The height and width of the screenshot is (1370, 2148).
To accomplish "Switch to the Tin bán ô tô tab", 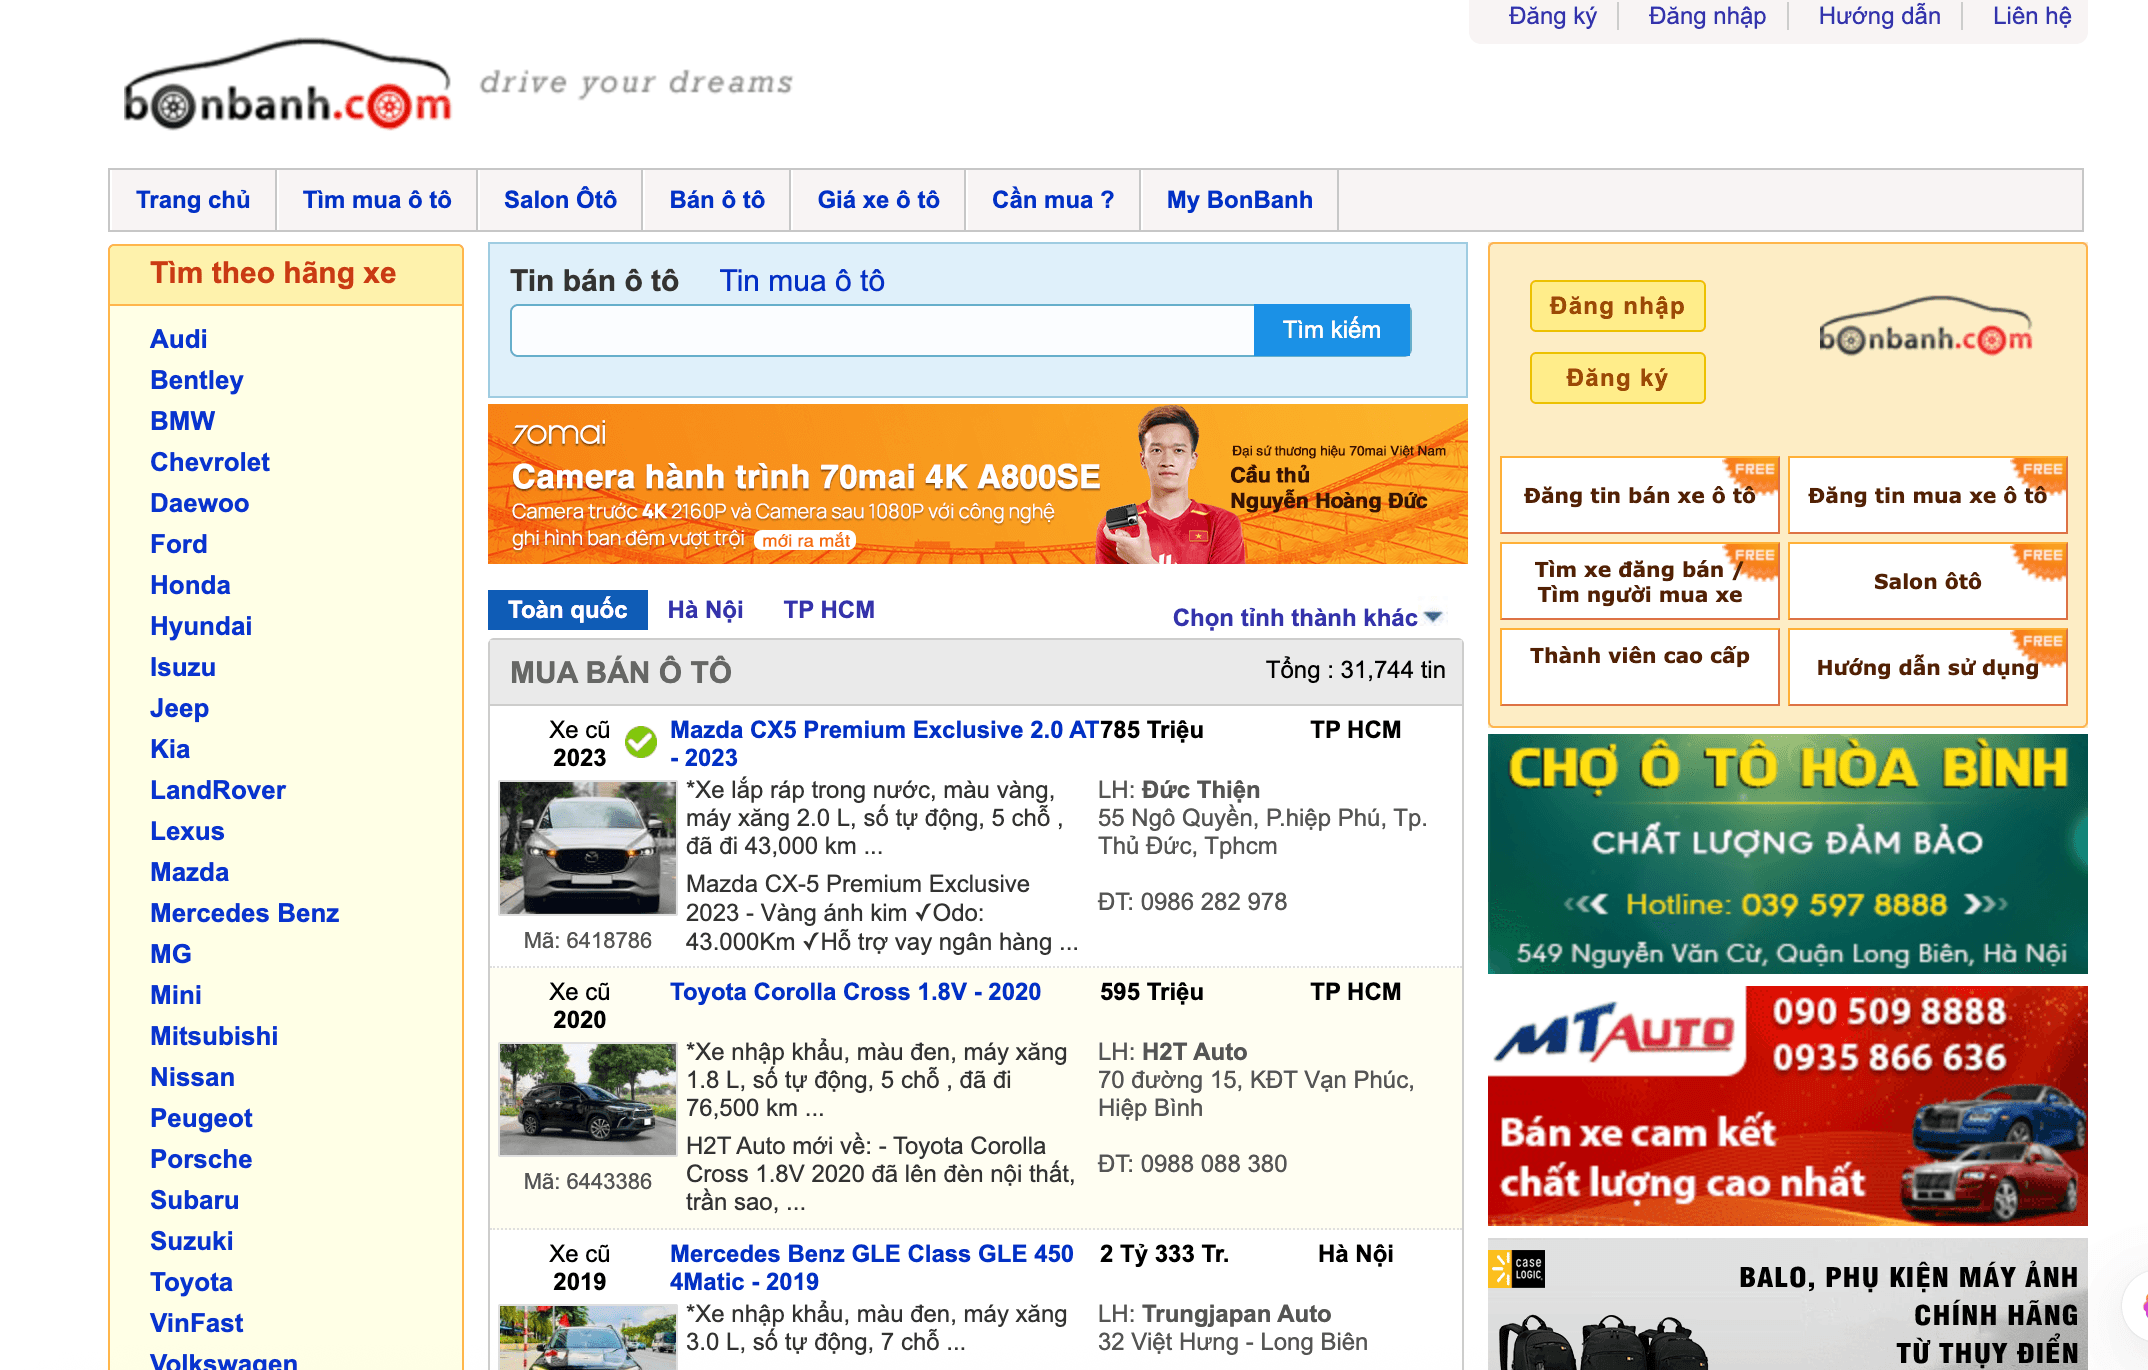I will coord(594,281).
